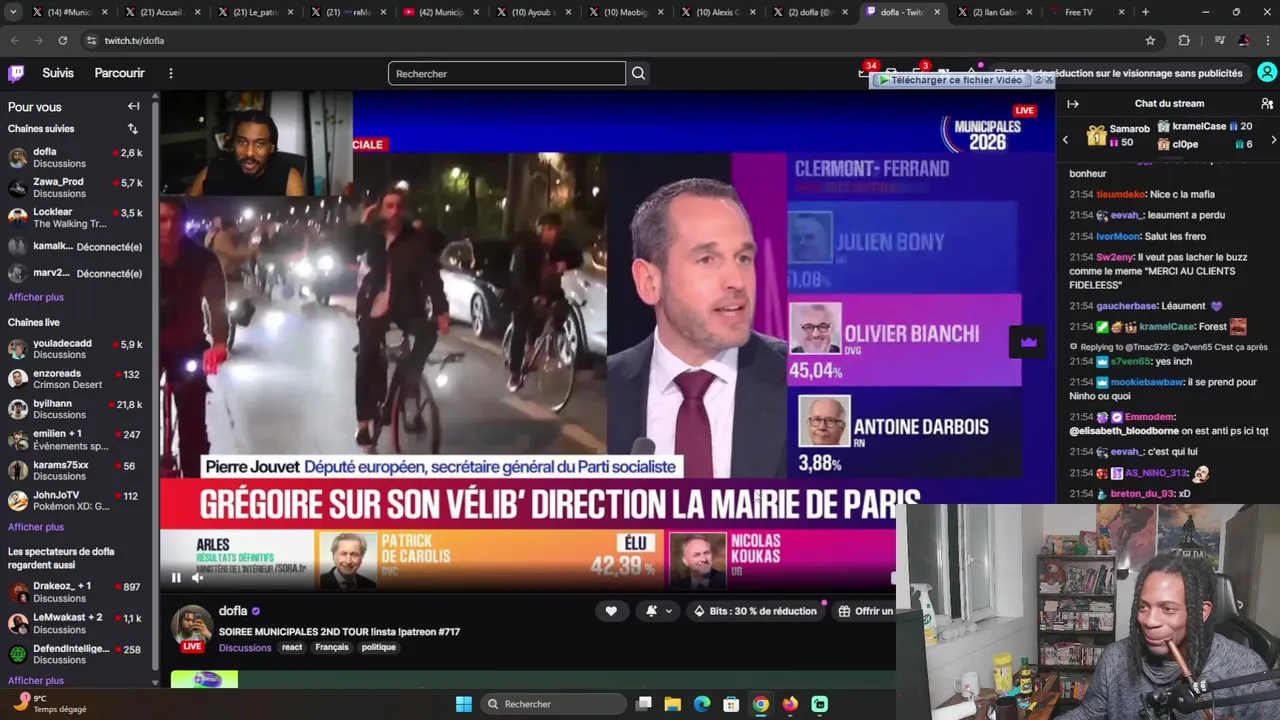
Task: Reload the page
Action: (x=62, y=40)
